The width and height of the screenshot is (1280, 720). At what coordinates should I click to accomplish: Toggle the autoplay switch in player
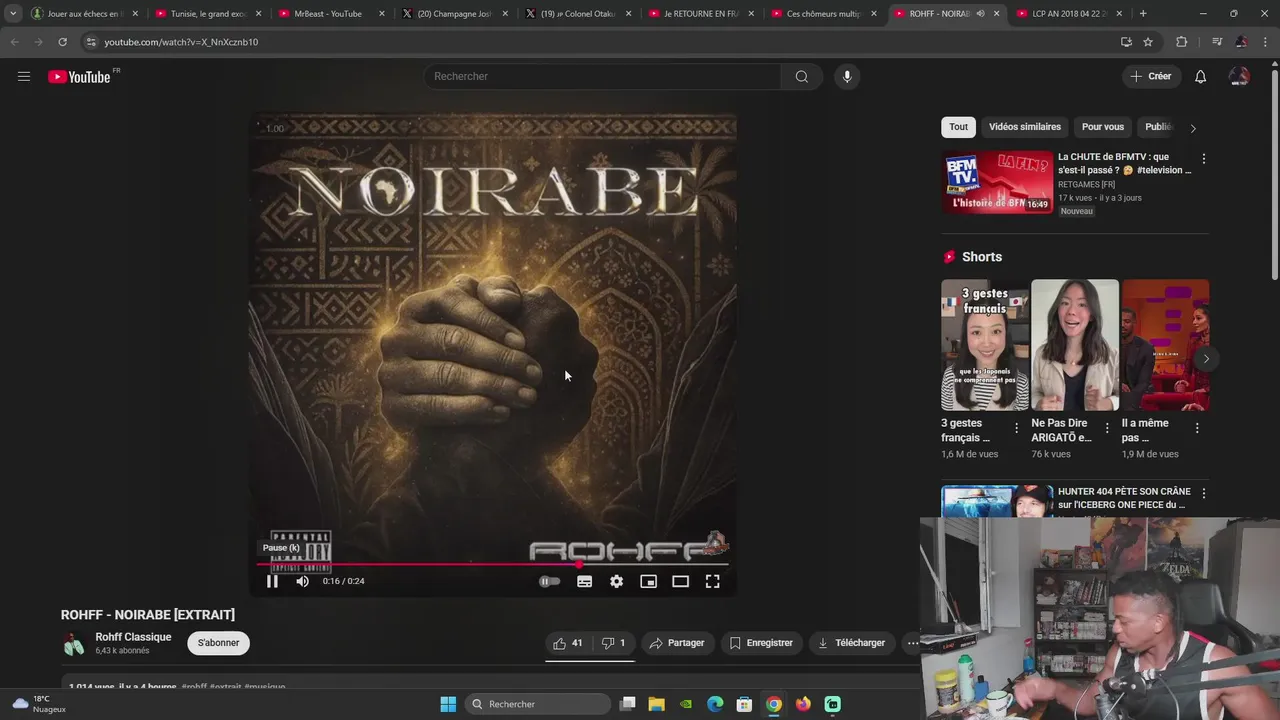click(x=549, y=581)
